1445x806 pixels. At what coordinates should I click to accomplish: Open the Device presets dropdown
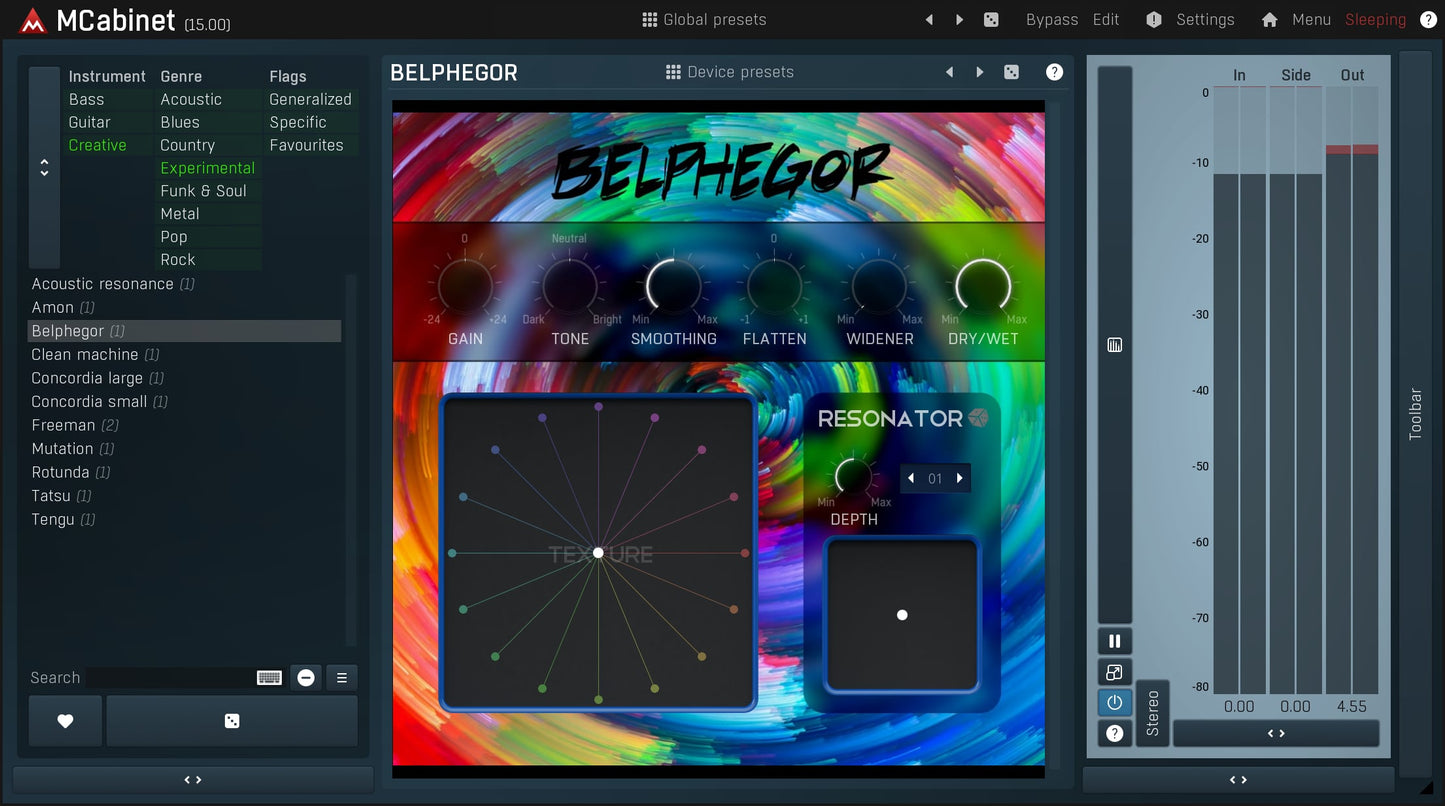coord(730,72)
